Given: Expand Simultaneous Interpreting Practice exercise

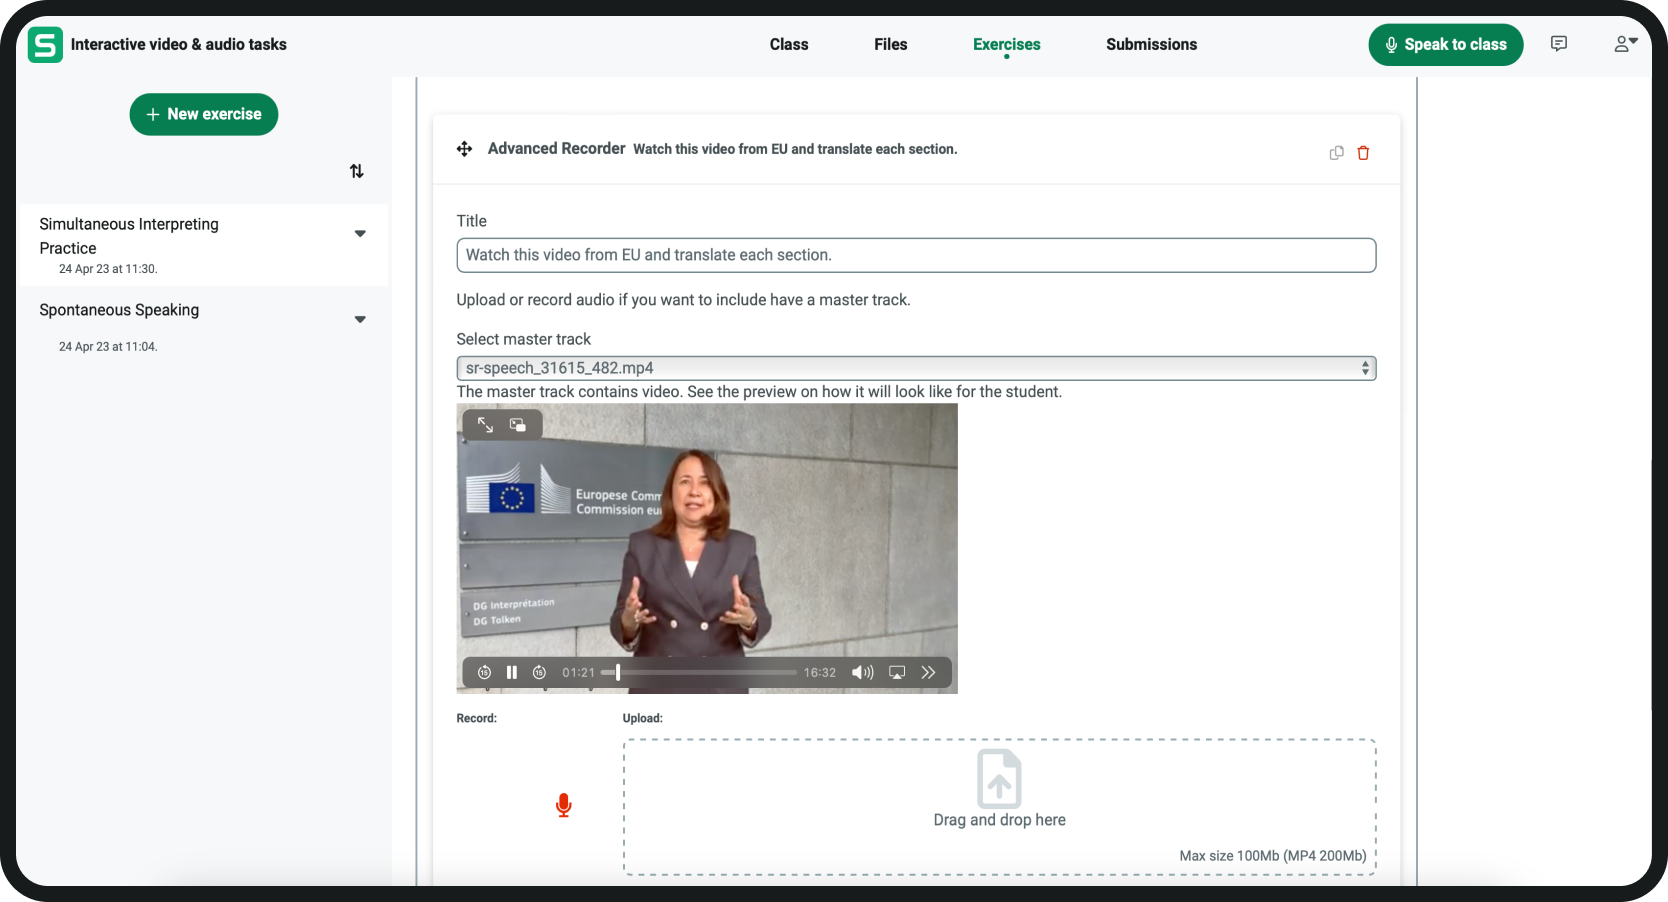Looking at the screenshot, I should (x=360, y=234).
